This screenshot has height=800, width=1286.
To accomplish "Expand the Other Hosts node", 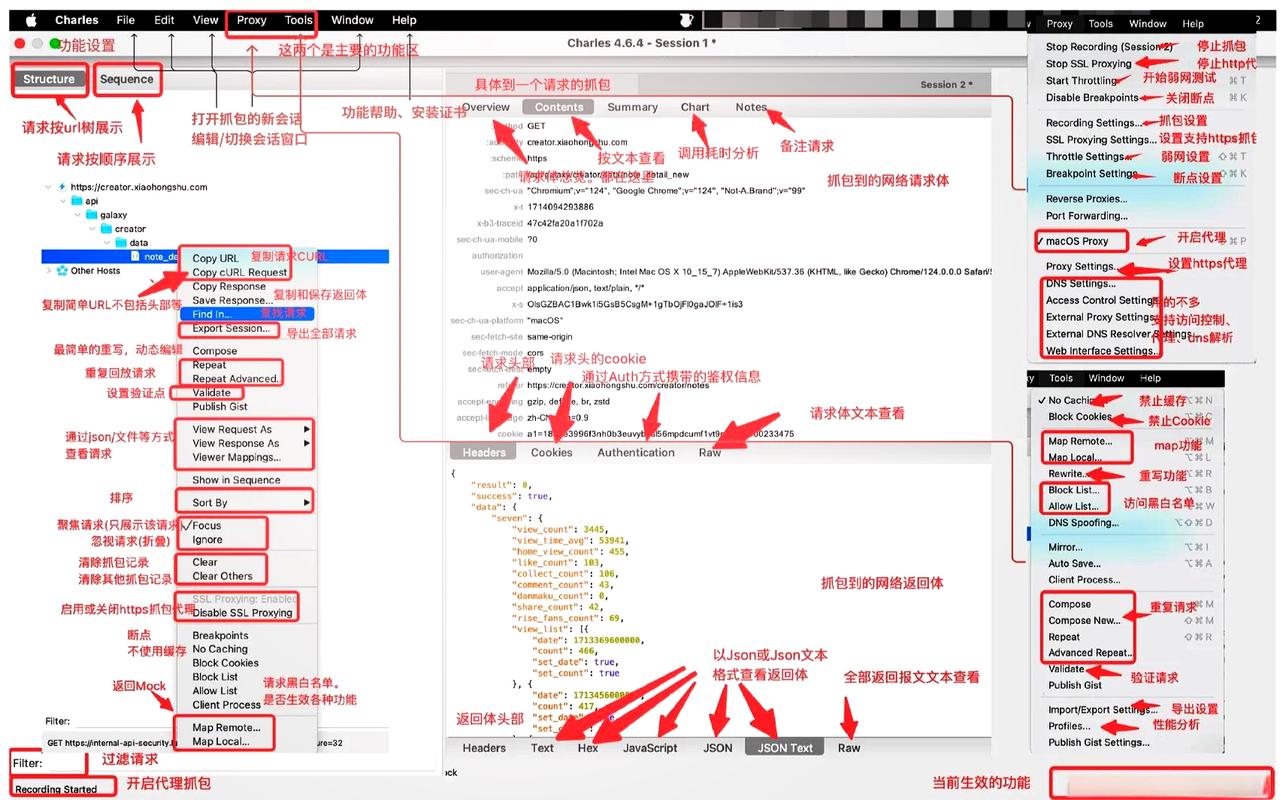I will click(48, 271).
